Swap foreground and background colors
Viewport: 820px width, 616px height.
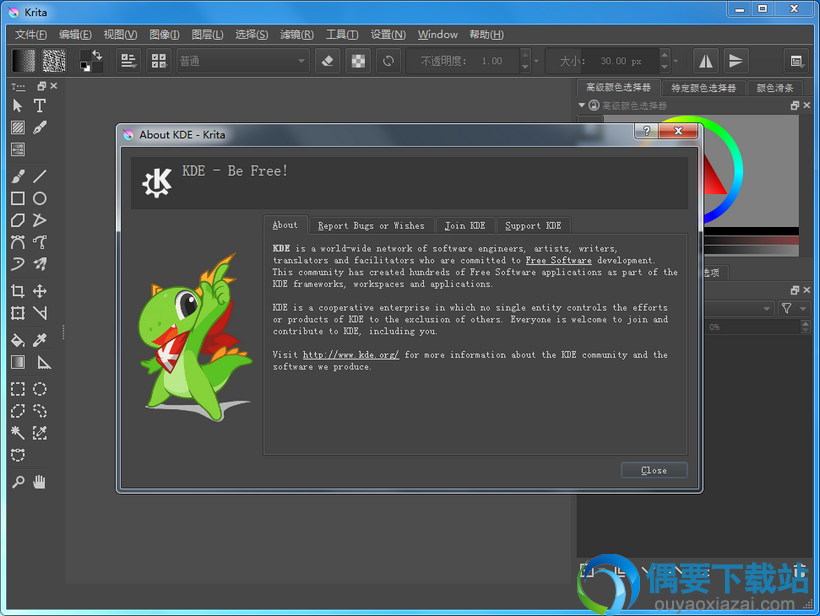point(97,54)
